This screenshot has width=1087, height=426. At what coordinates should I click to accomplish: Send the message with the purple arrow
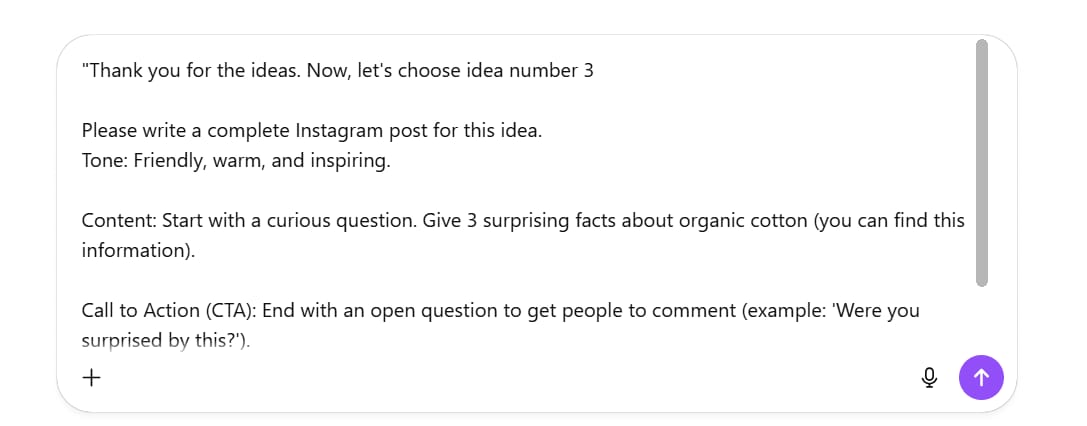pyautogui.click(x=981, y=377)
